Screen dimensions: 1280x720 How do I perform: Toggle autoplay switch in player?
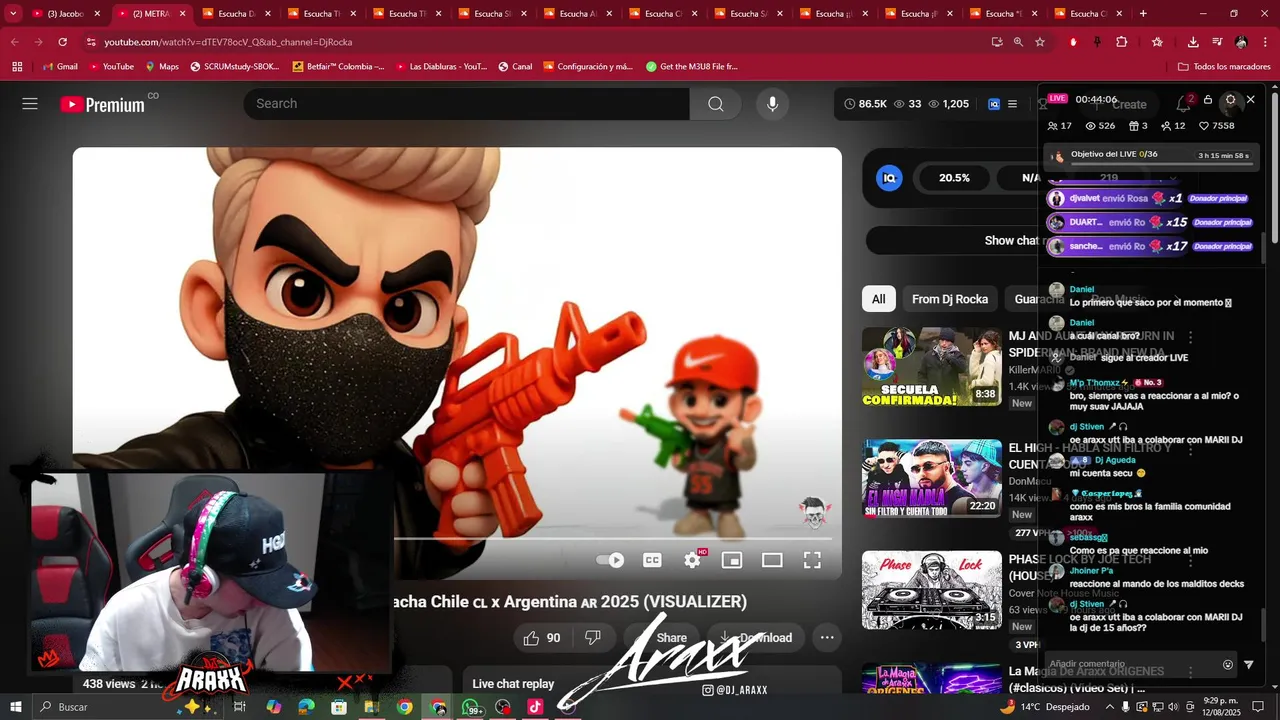point(611,560)
